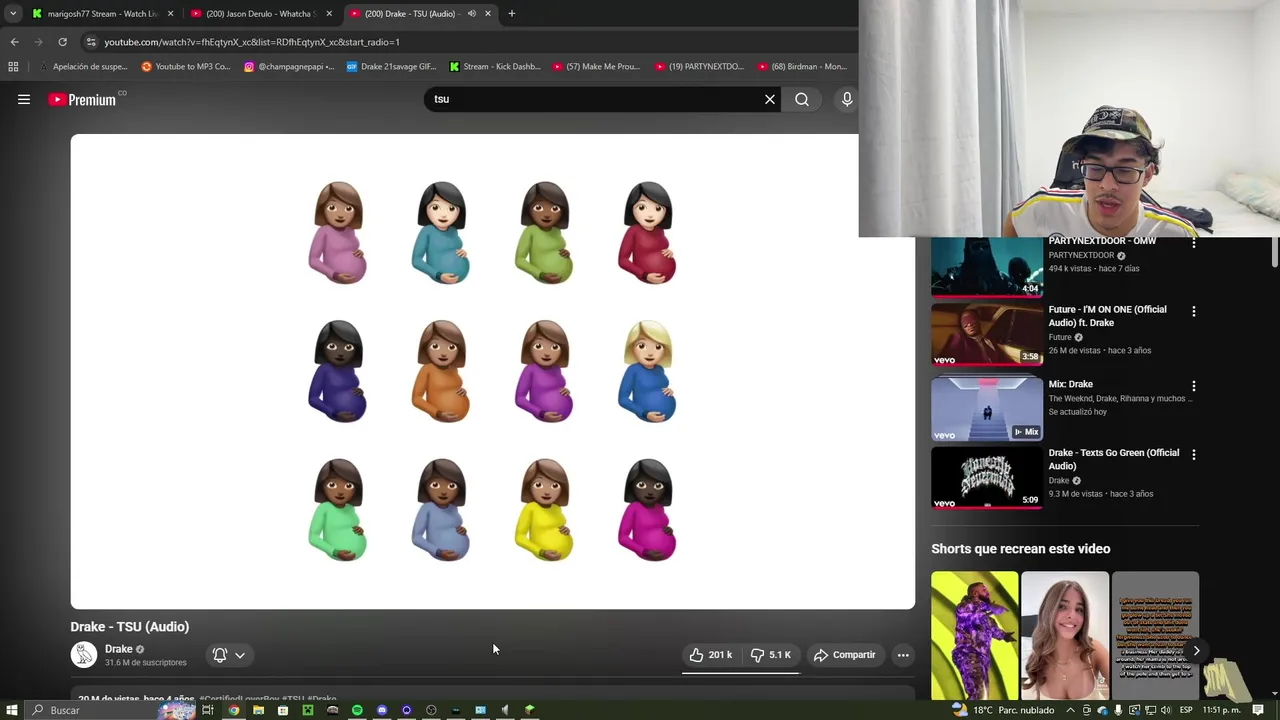Open Drake 21savage GIF bookmark
Image resolution: width=1280 pixels, height=720 pixels.
point(391,67)
